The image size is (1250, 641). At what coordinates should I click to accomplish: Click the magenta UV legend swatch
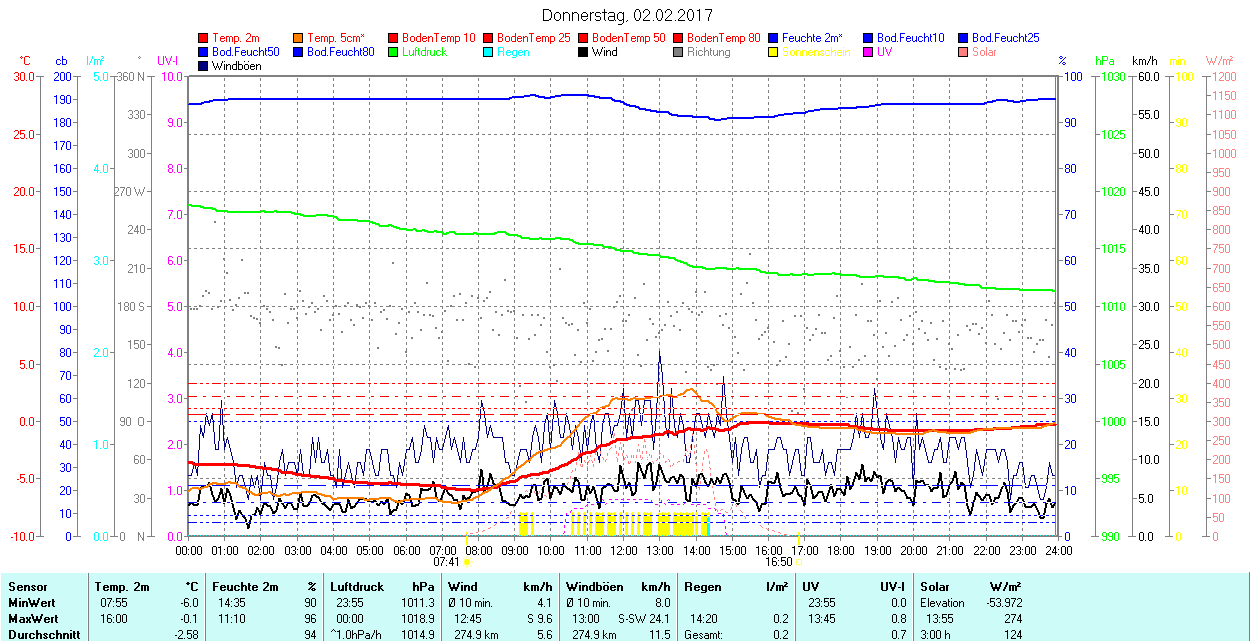(868, 52)
